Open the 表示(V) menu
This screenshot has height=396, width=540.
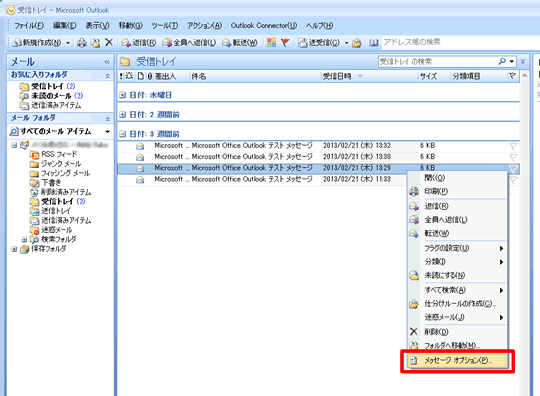(97, 25)
